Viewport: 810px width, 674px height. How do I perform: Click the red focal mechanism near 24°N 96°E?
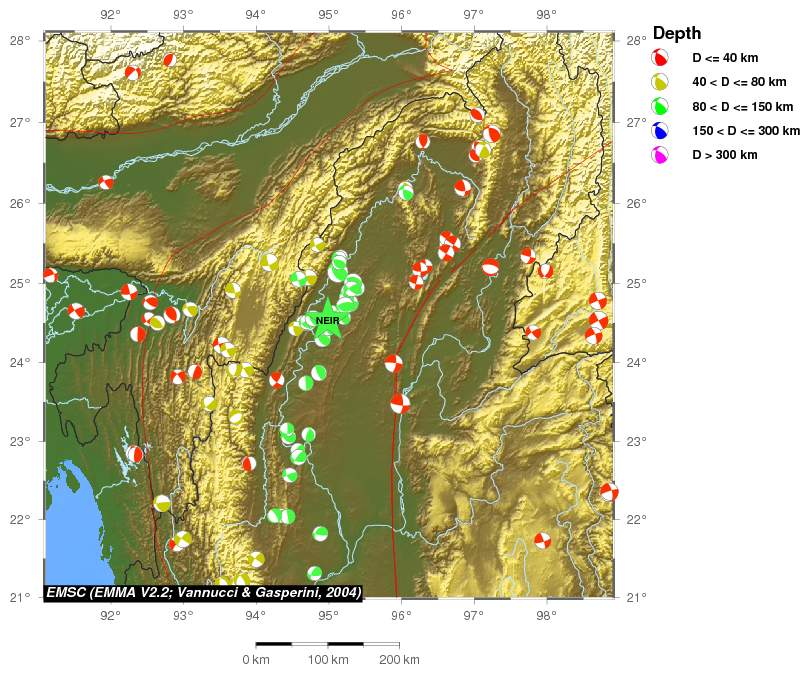pos(394,364)
